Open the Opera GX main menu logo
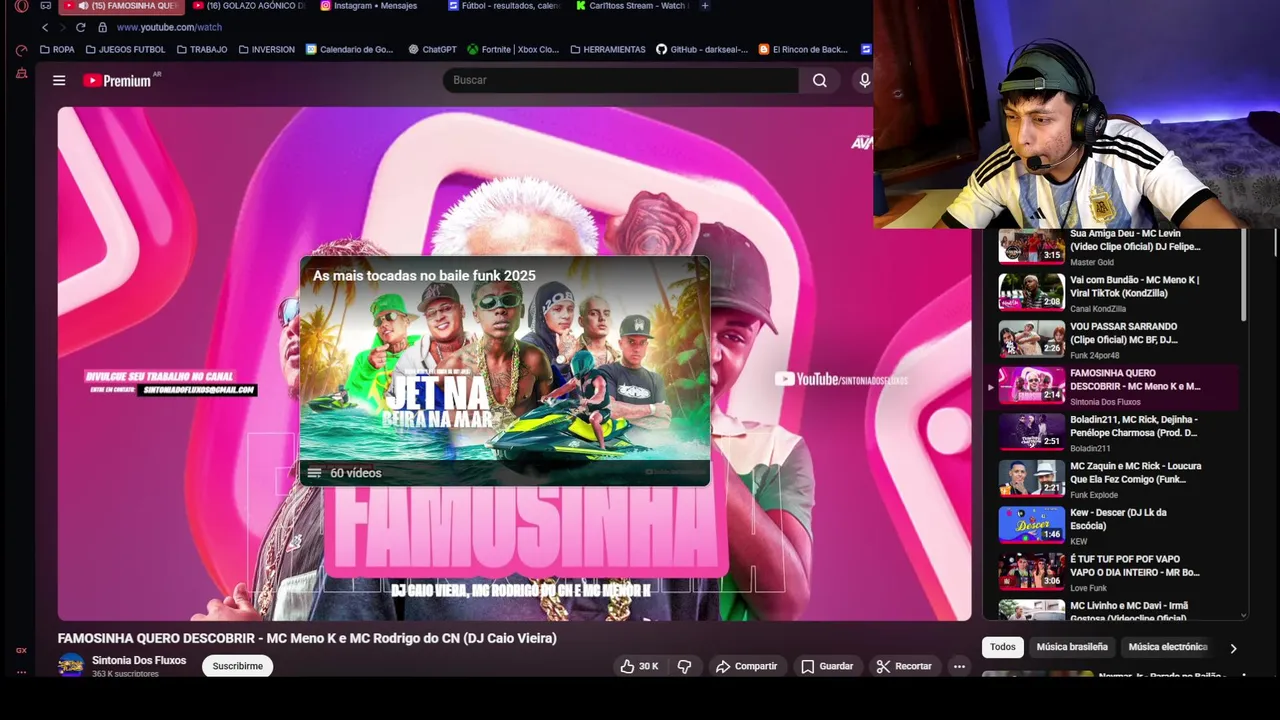The image size is (1280, 720). coord(21,6)
